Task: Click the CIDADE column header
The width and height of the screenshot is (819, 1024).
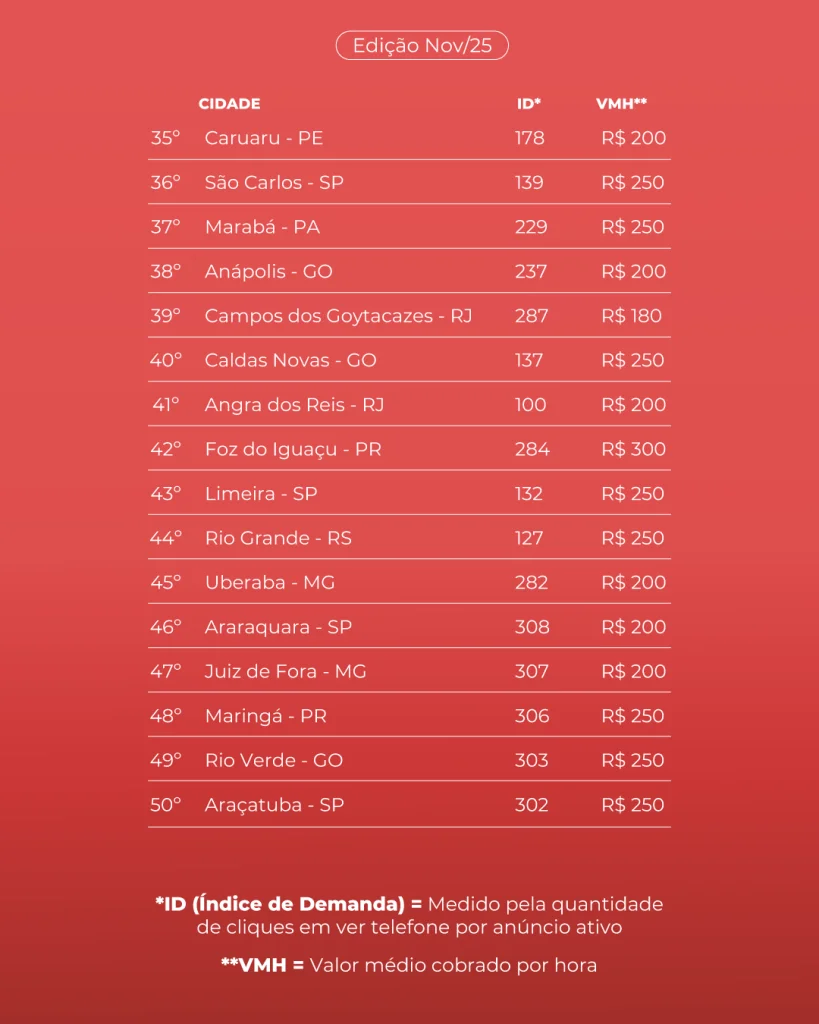Action: click(x=229, y=104)
